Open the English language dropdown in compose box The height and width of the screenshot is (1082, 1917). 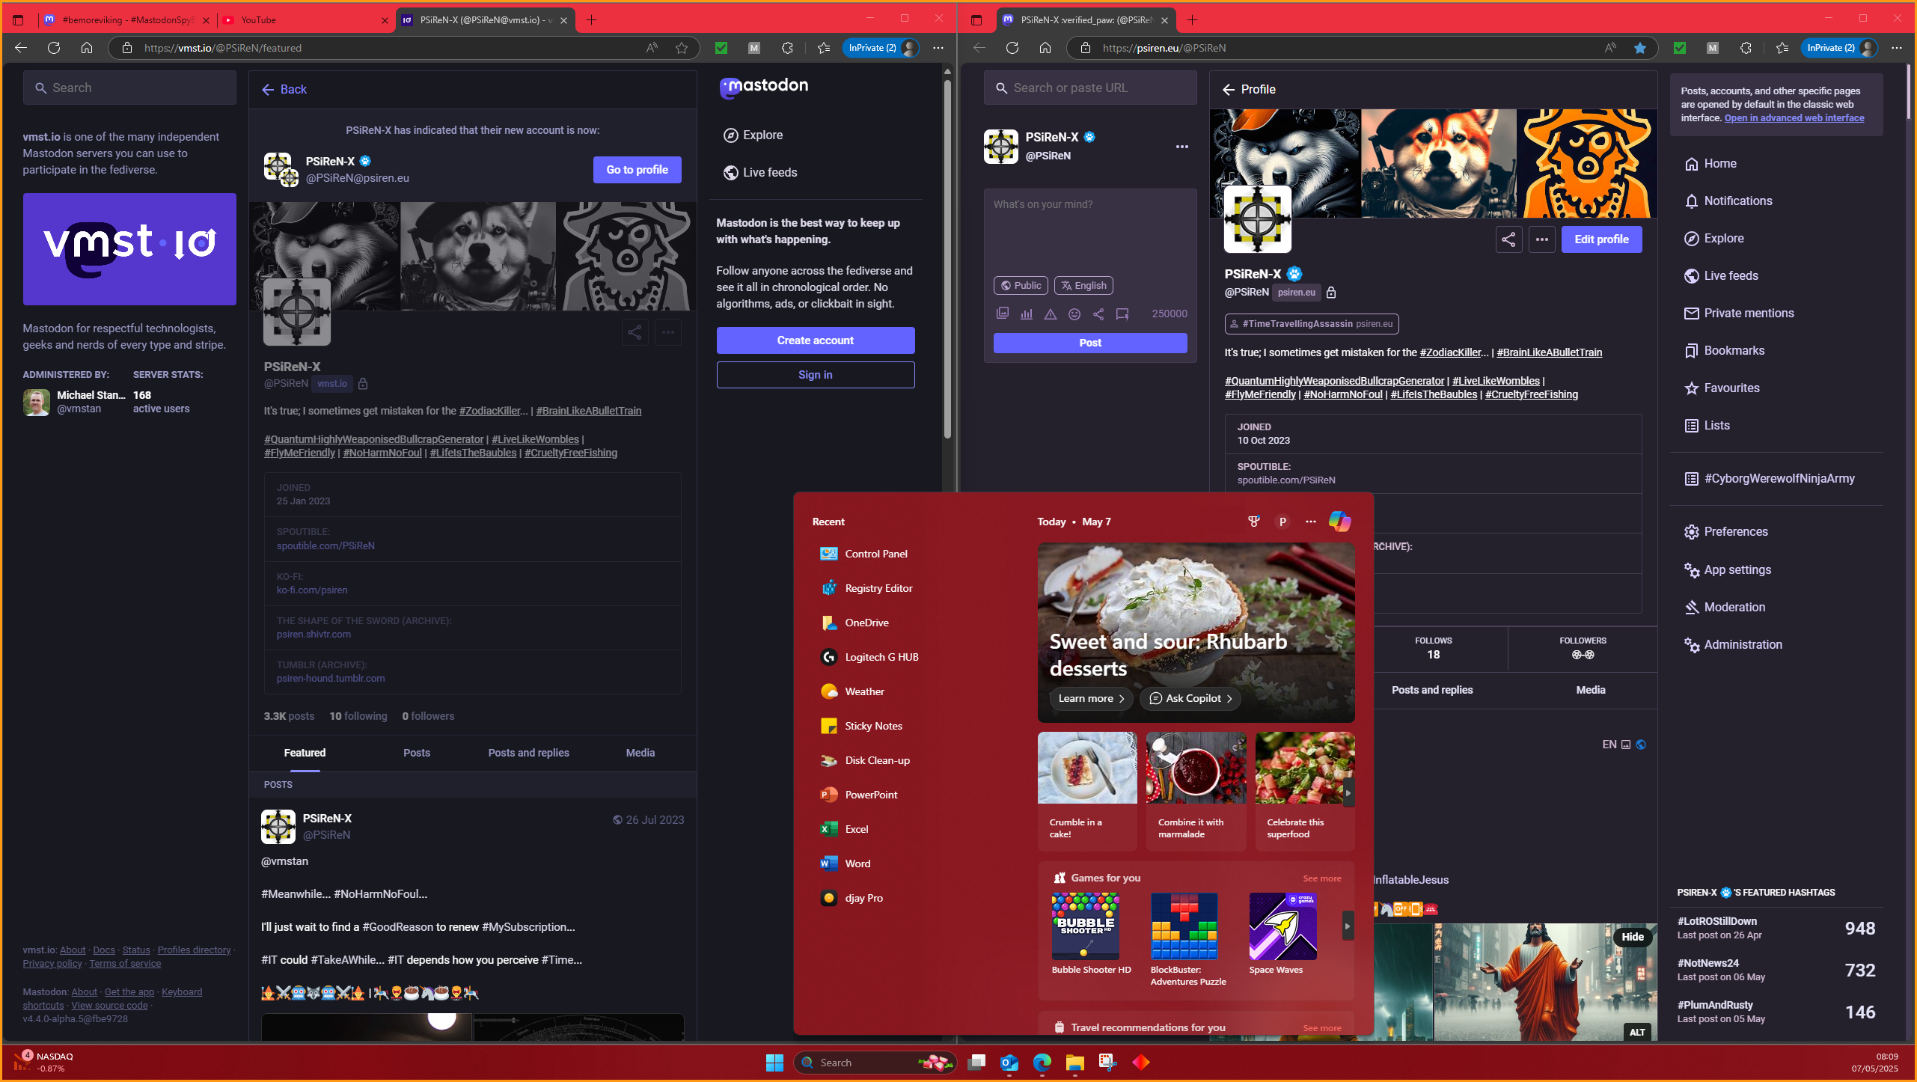[1083, 286]
